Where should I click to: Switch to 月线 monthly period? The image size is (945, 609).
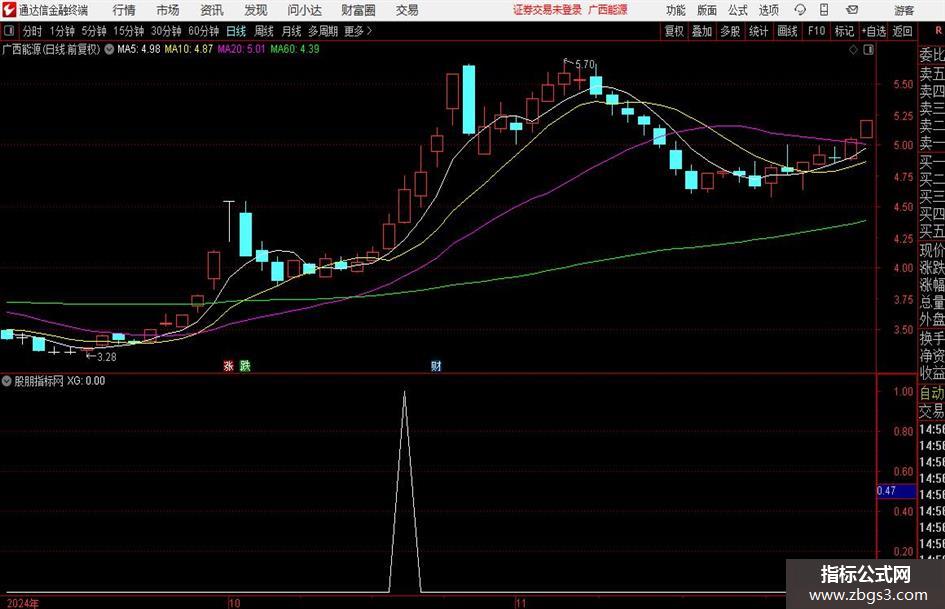pos(291,31)
